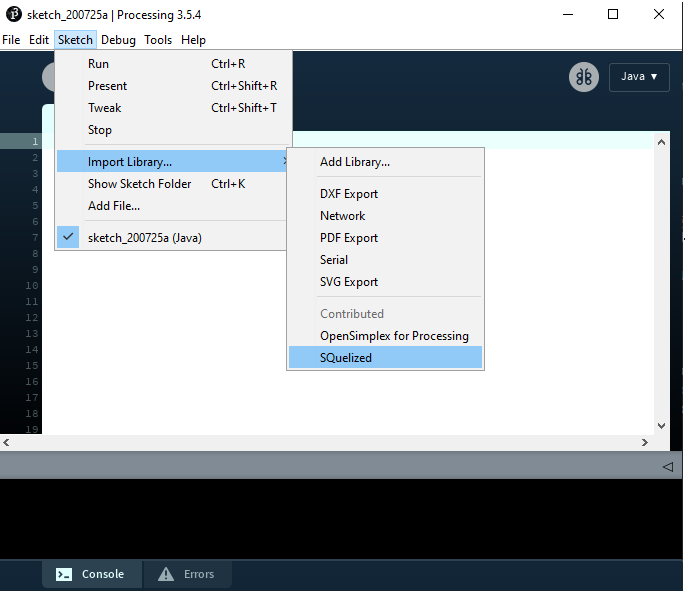Switch to the Console tab
685x591 pixels.
pyautogui.click(x=92, y=574)
